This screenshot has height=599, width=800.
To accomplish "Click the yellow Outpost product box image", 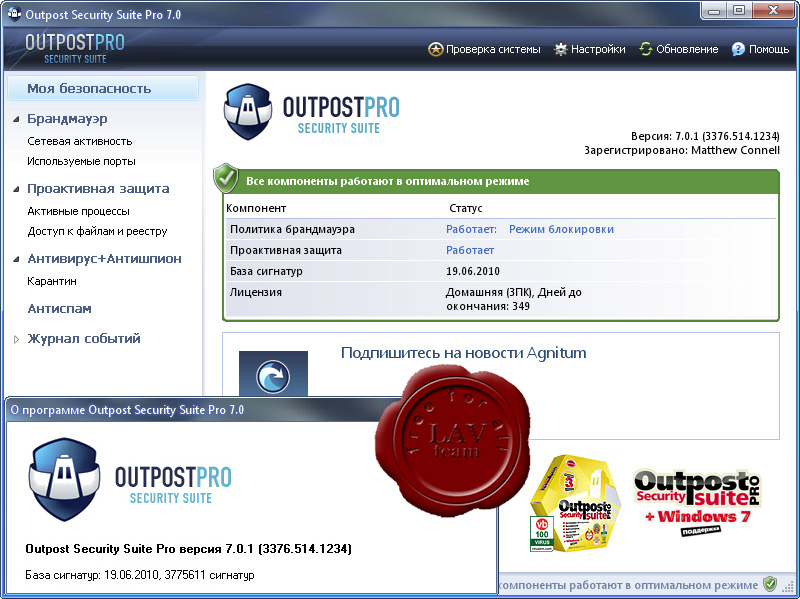I will [574, 503].
